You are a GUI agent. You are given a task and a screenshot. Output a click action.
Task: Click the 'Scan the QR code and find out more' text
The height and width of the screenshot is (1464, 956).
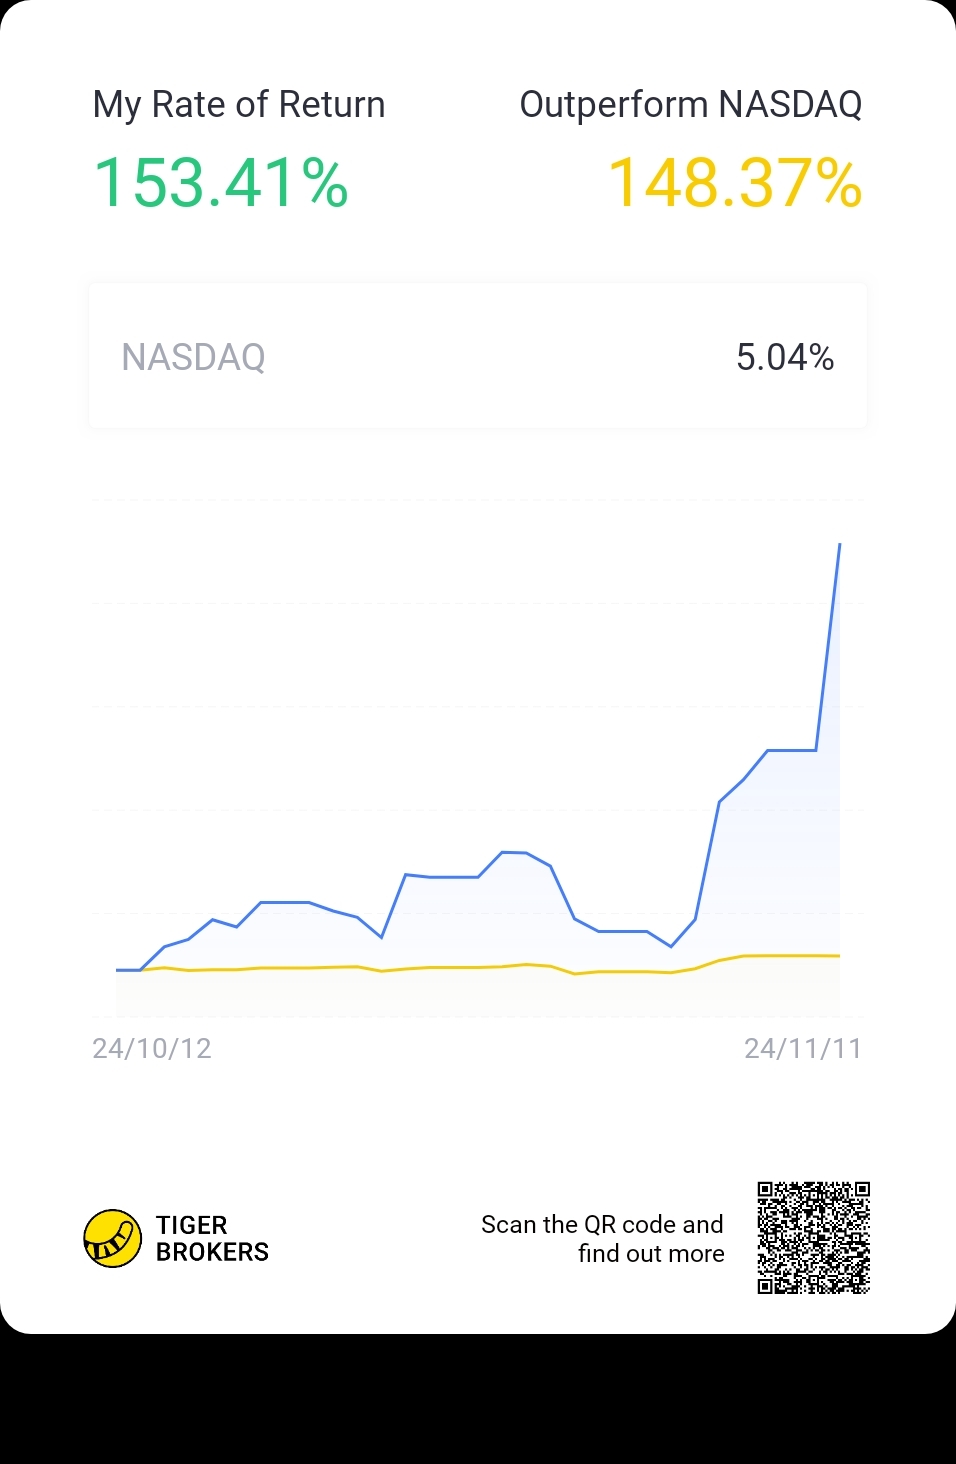pyautogui.click(x=602, y=1239)
